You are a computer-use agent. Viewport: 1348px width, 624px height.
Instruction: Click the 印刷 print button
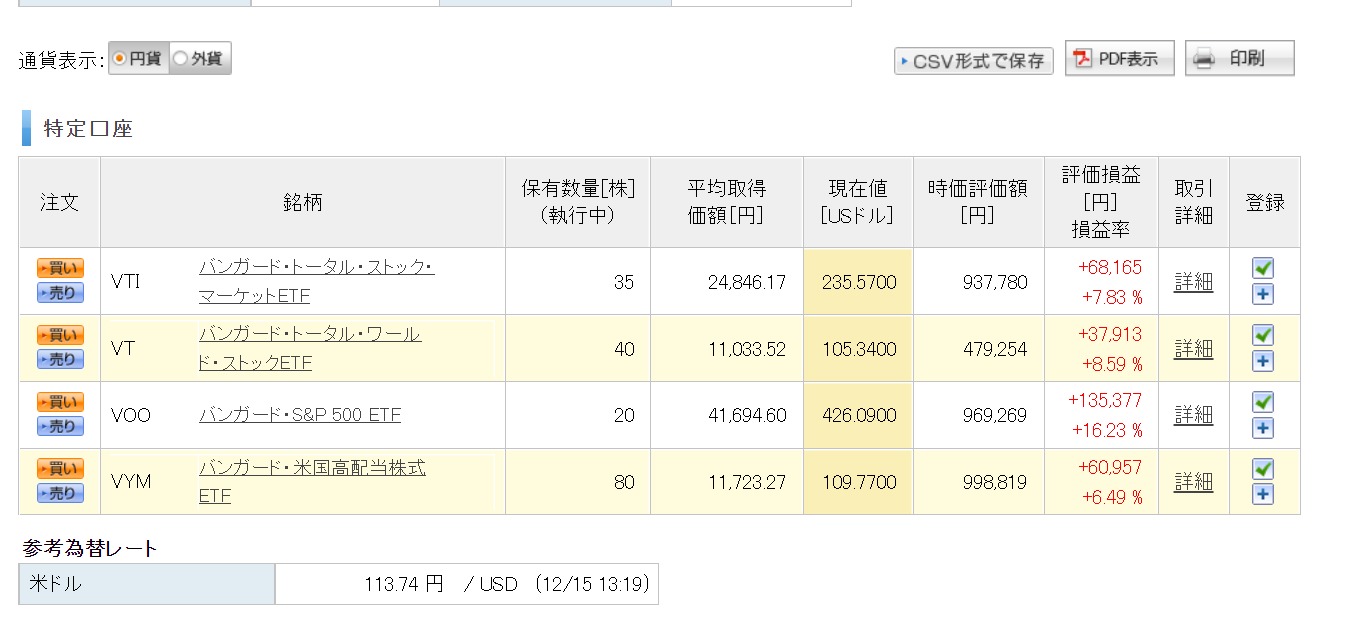(1240, 58)
